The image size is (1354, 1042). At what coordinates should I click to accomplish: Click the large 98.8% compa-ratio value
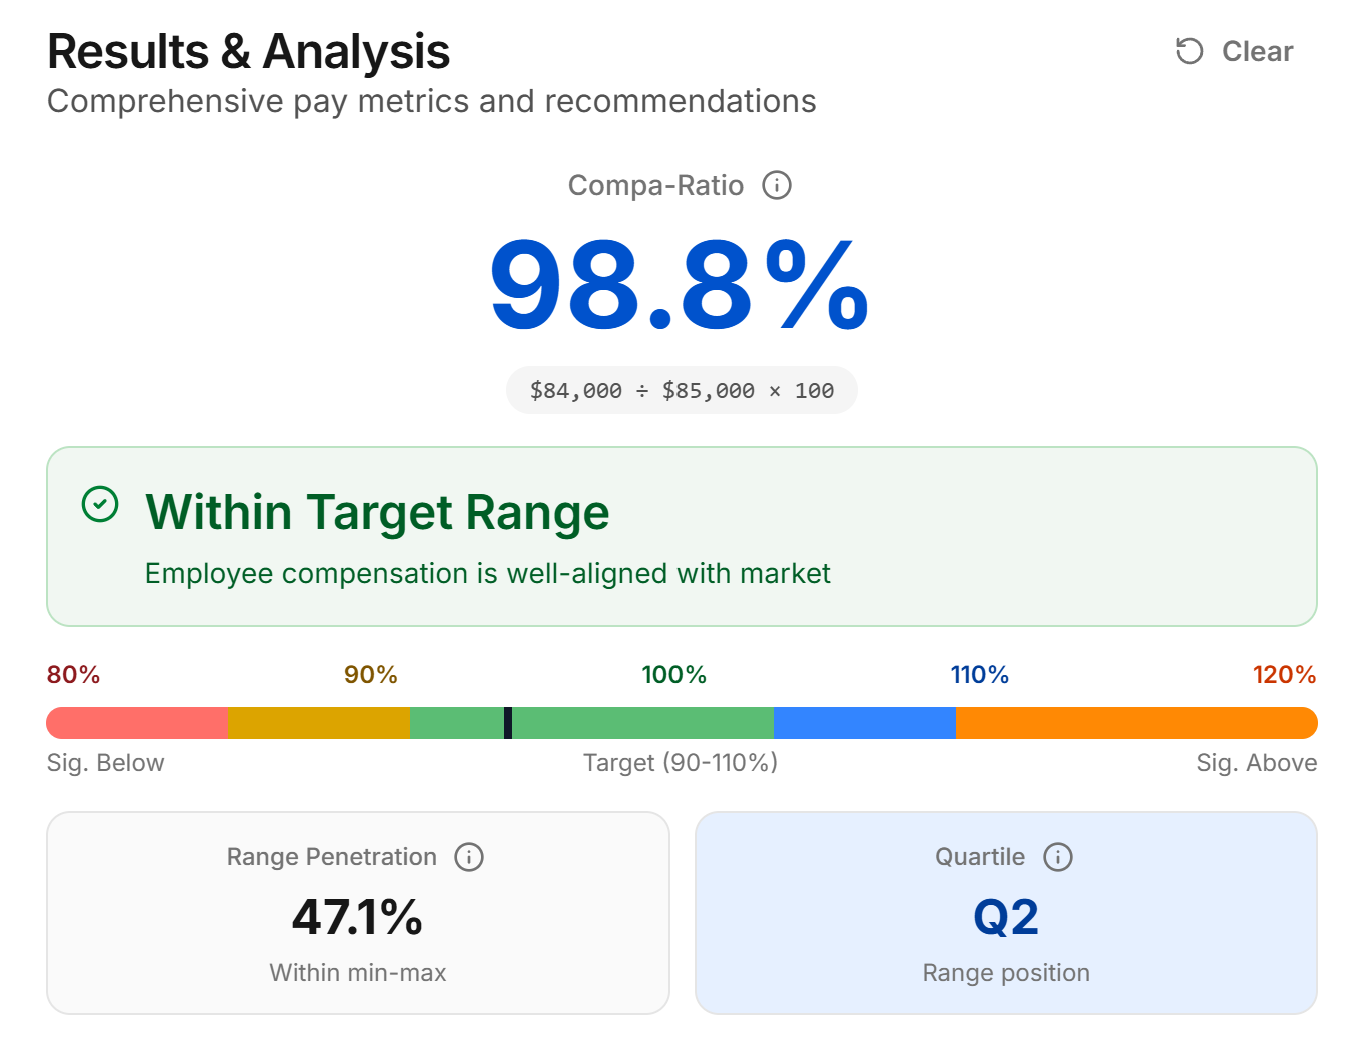(x=679, y=287)
